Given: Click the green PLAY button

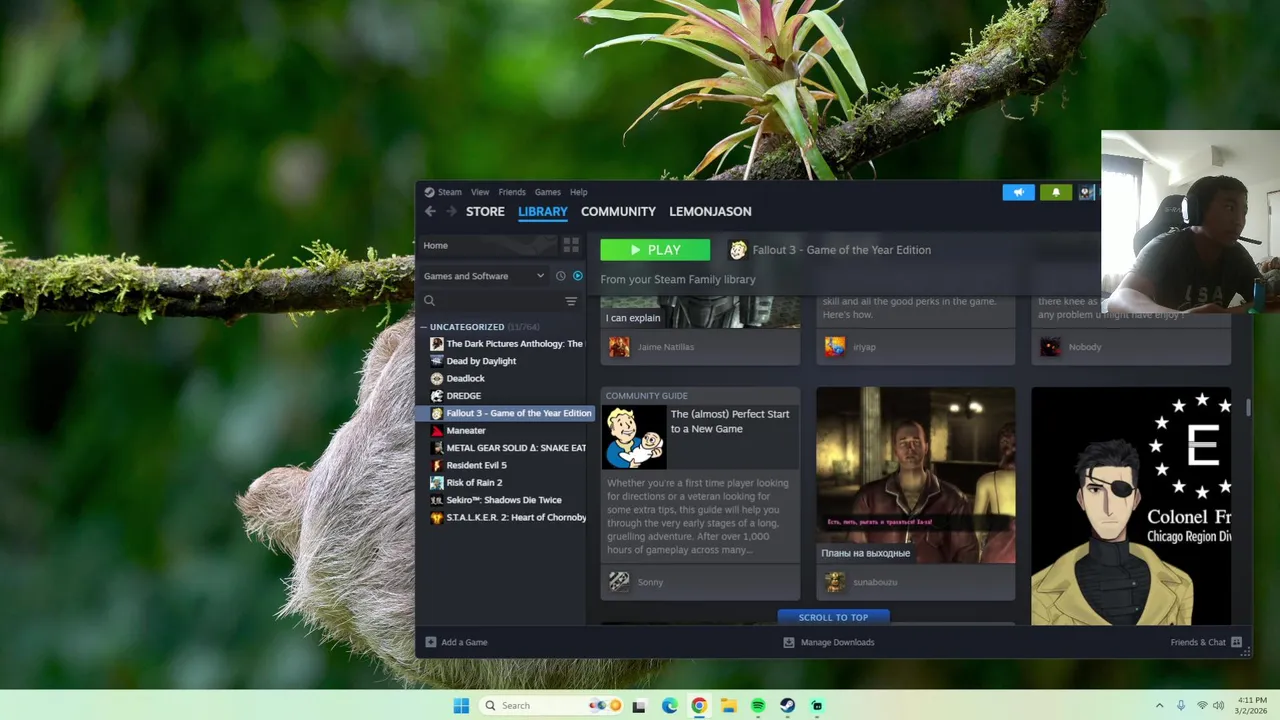Looking at the screenshot, I should [655, 250].
